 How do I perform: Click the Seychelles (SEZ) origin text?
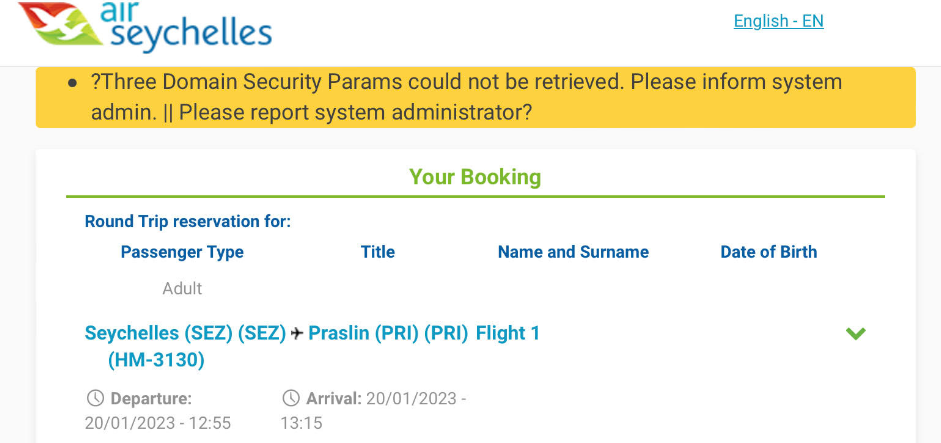coord(185,333)
